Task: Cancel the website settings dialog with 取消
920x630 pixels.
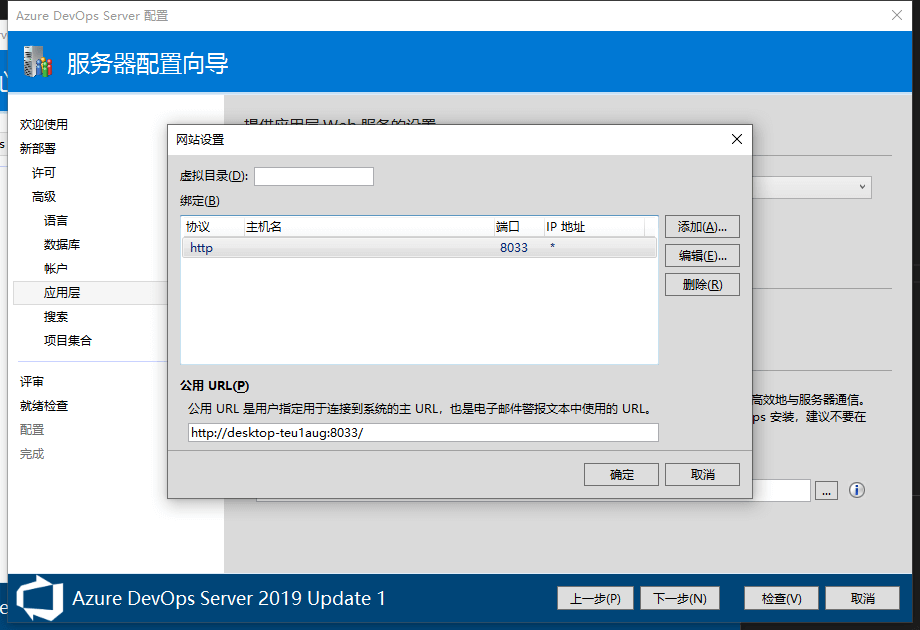Action: click(702, 474)
